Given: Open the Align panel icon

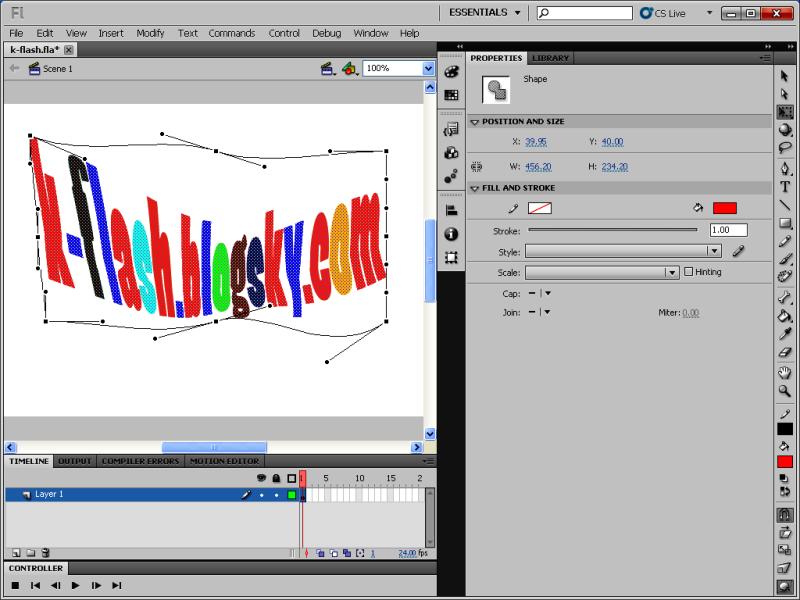Looking at the screenshot, I should (x=452, y=210).
